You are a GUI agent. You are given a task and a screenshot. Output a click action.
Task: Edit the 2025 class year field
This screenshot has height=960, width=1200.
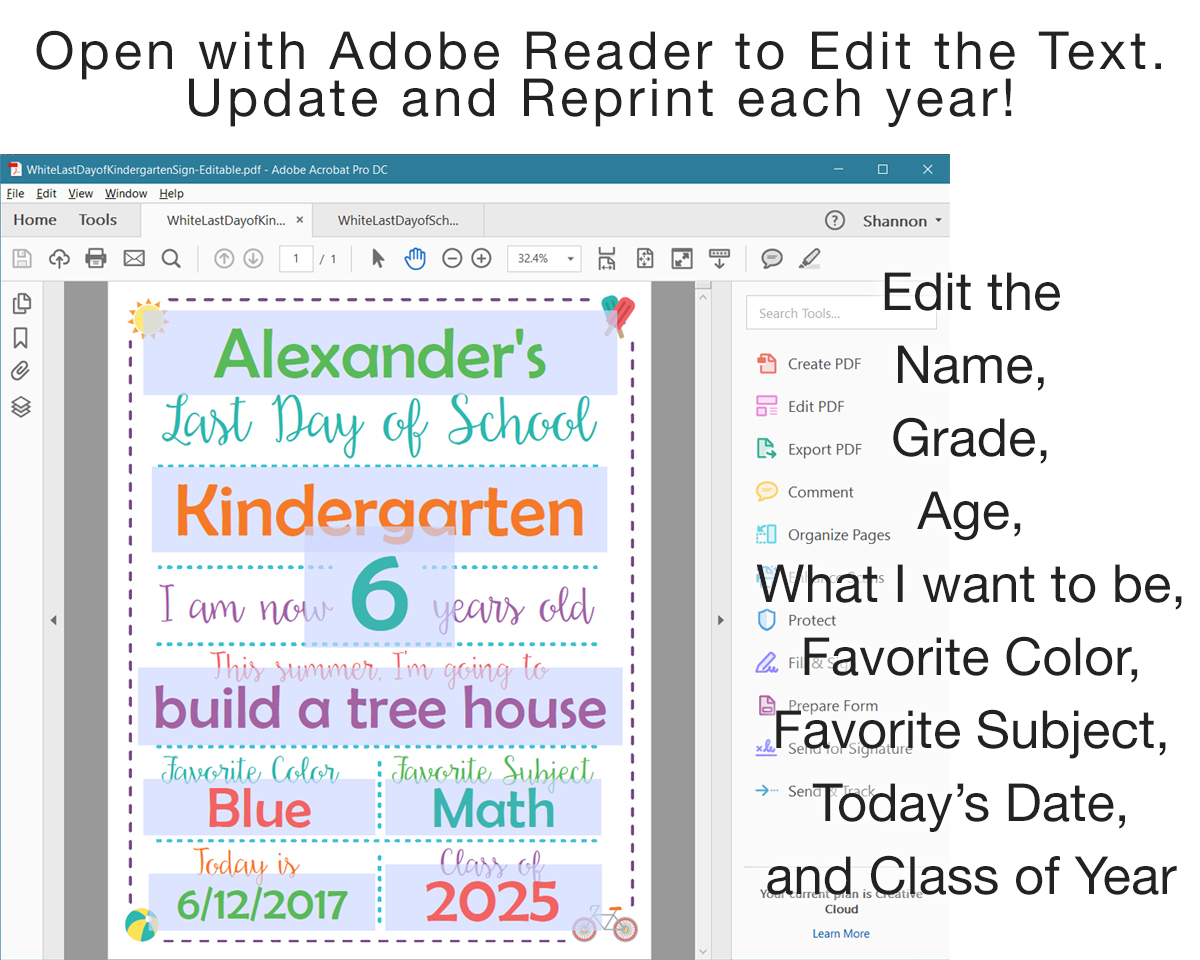tap(493, 897)
